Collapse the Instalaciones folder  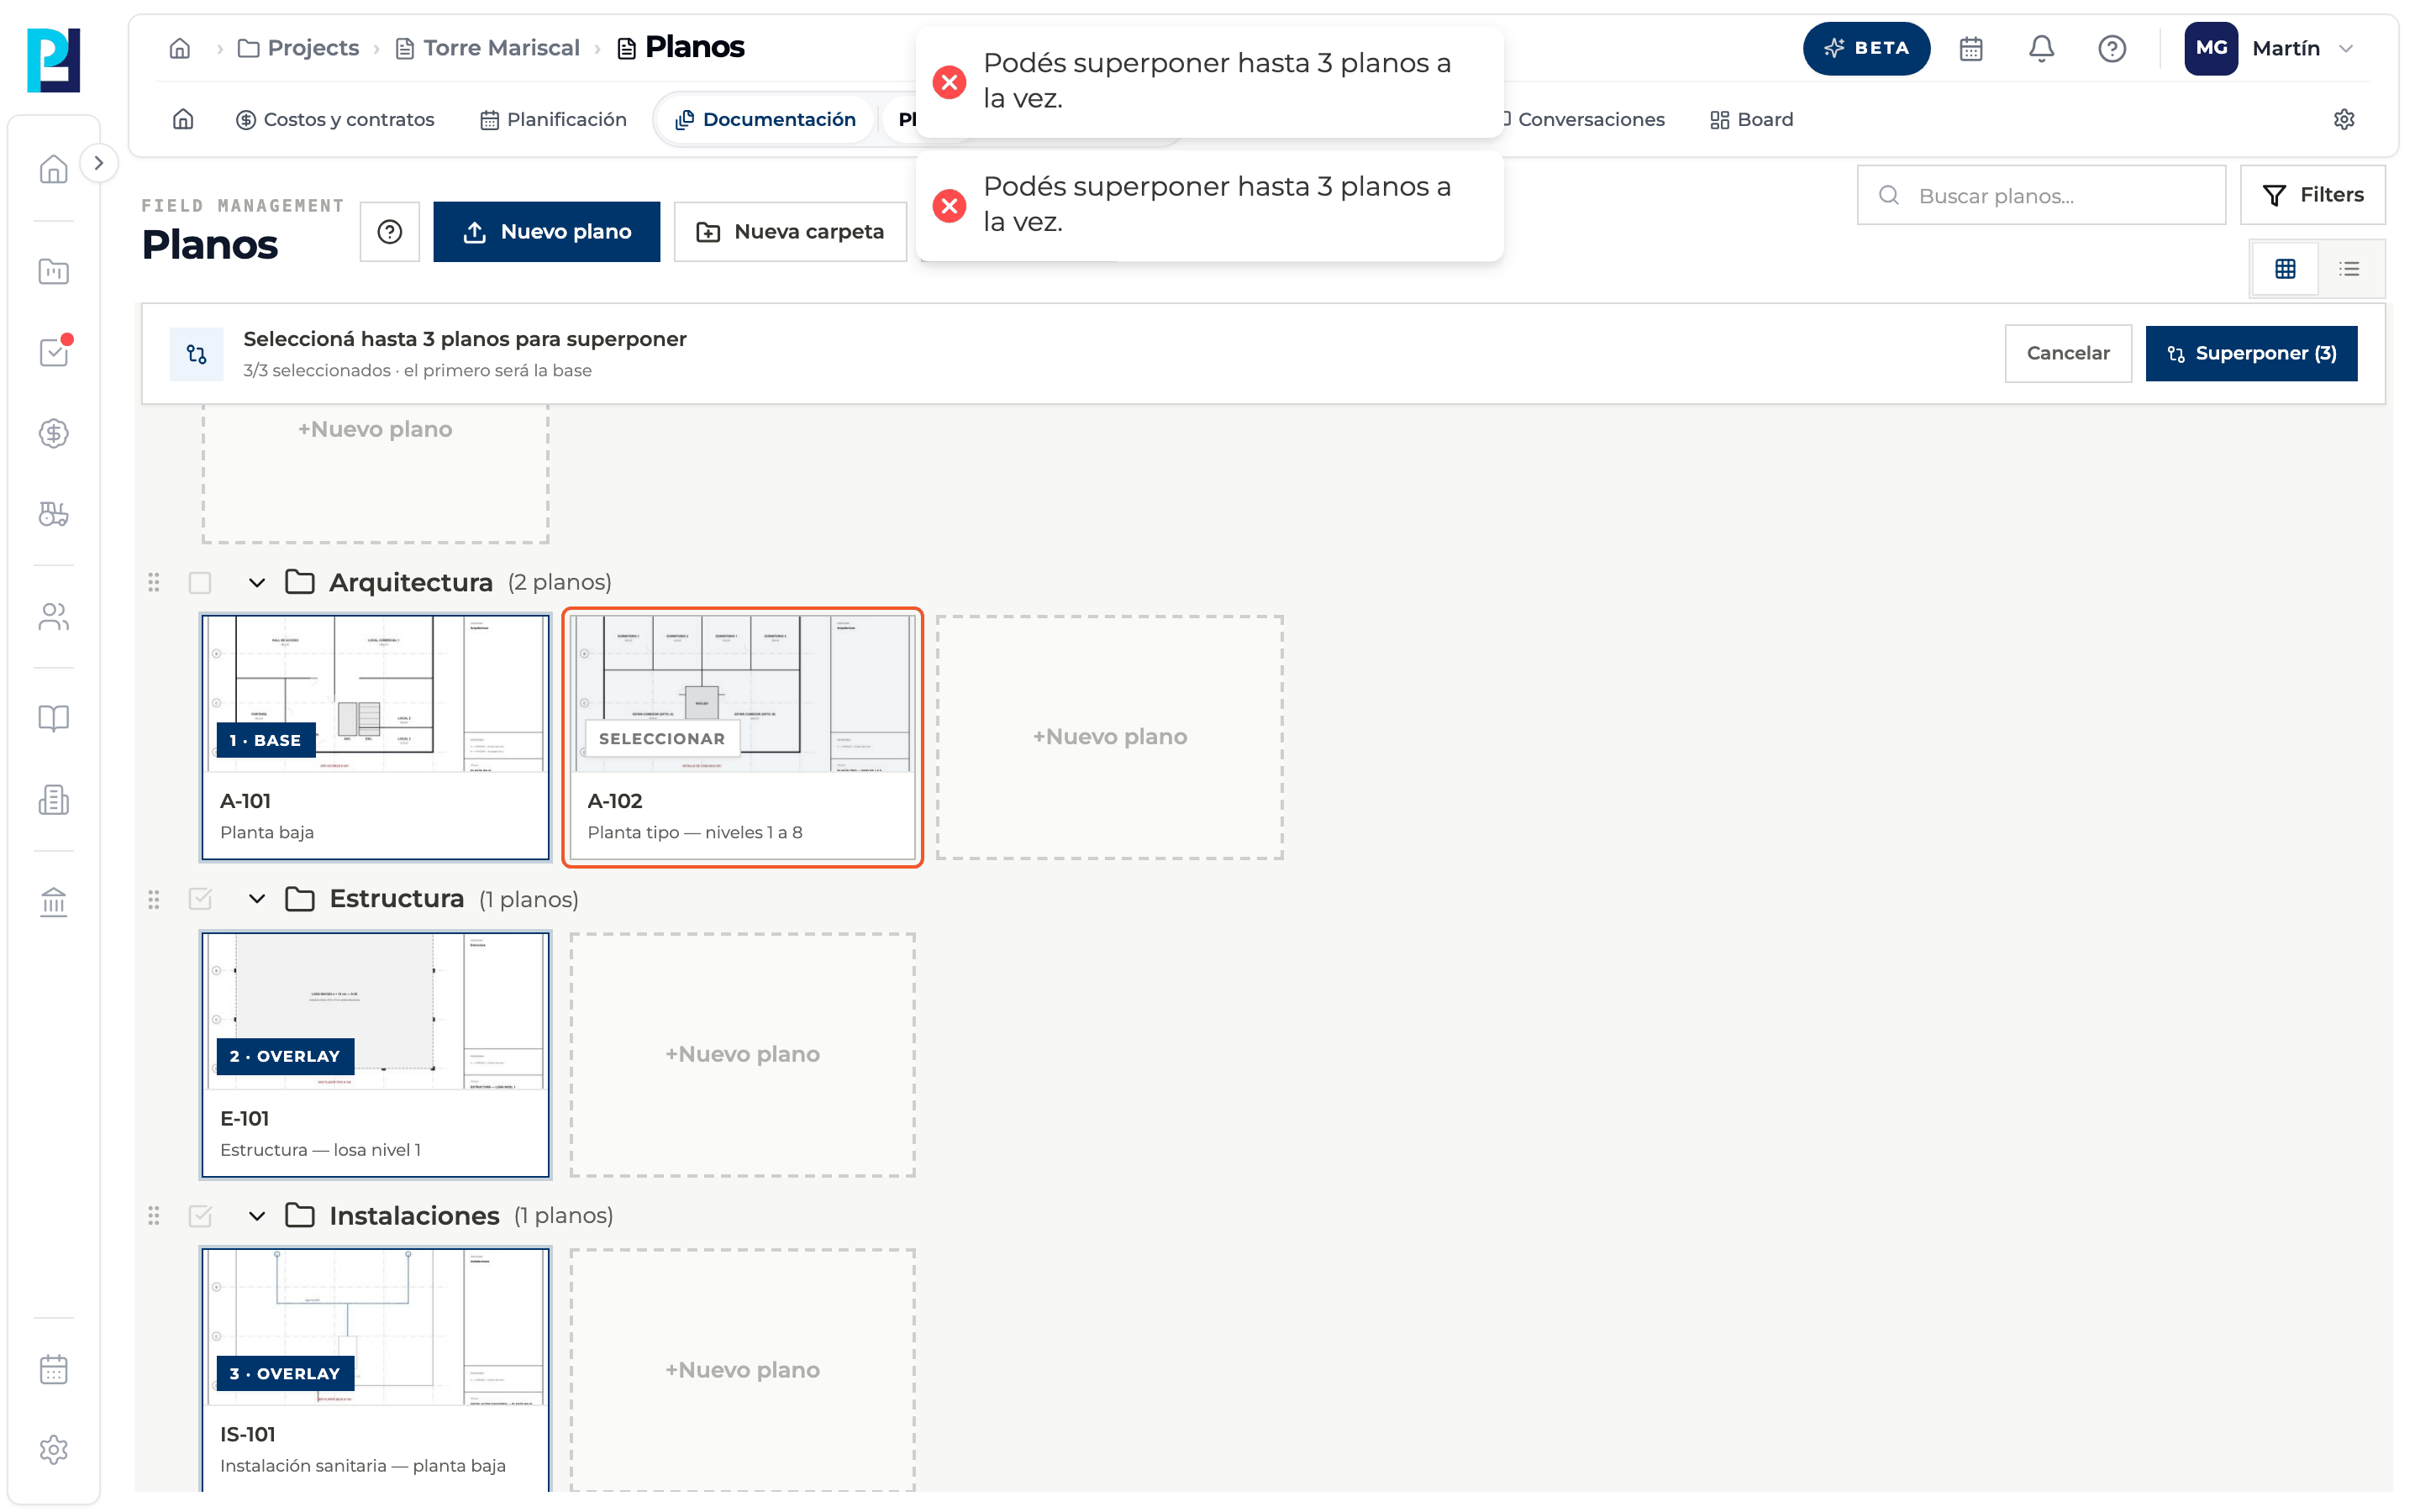pyautogui.click(x=257, y=1215)
